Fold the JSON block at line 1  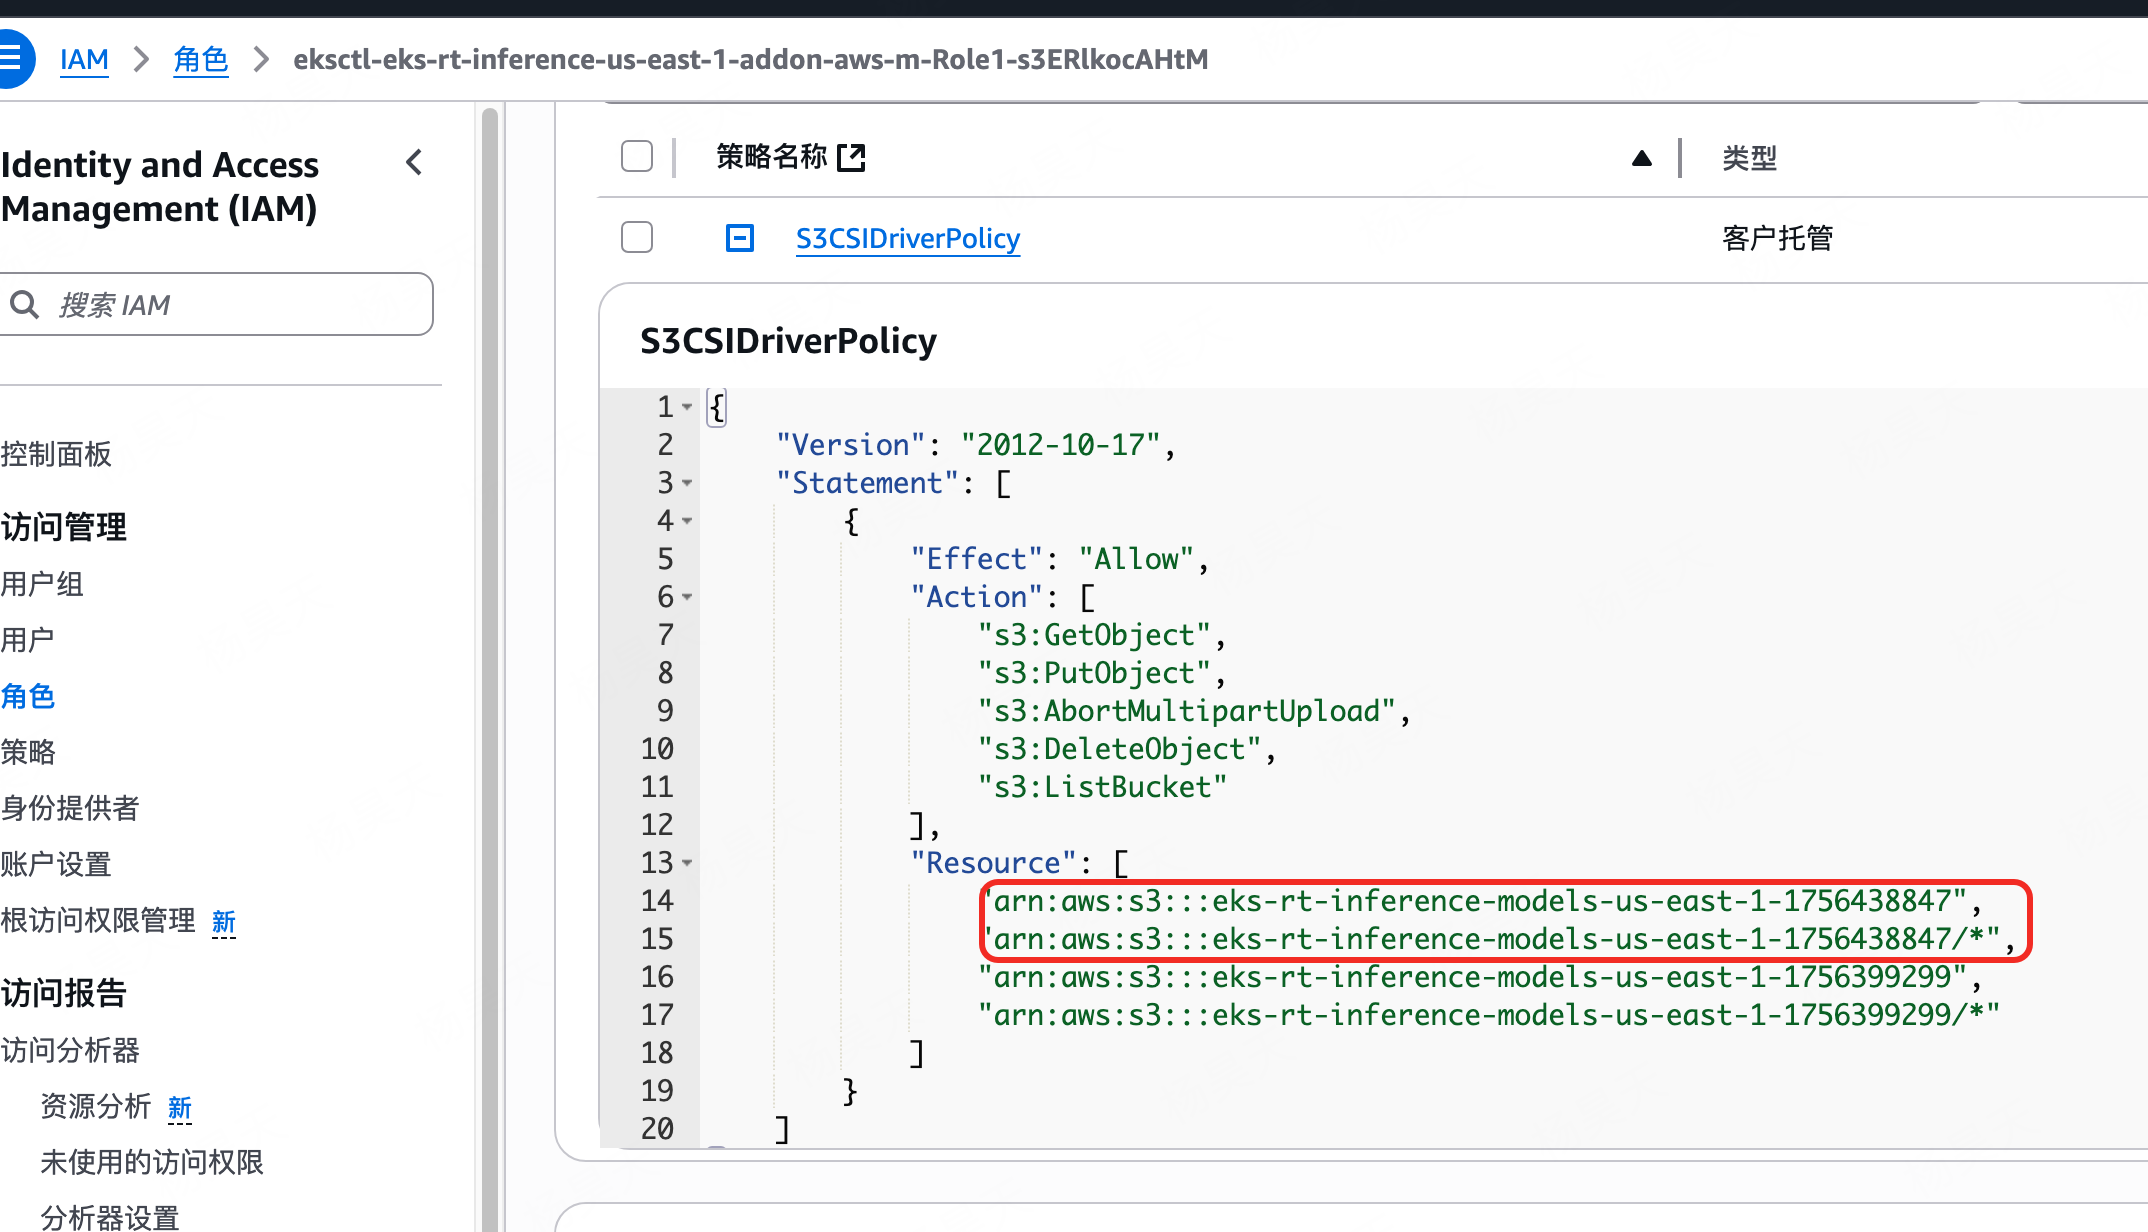687,407
